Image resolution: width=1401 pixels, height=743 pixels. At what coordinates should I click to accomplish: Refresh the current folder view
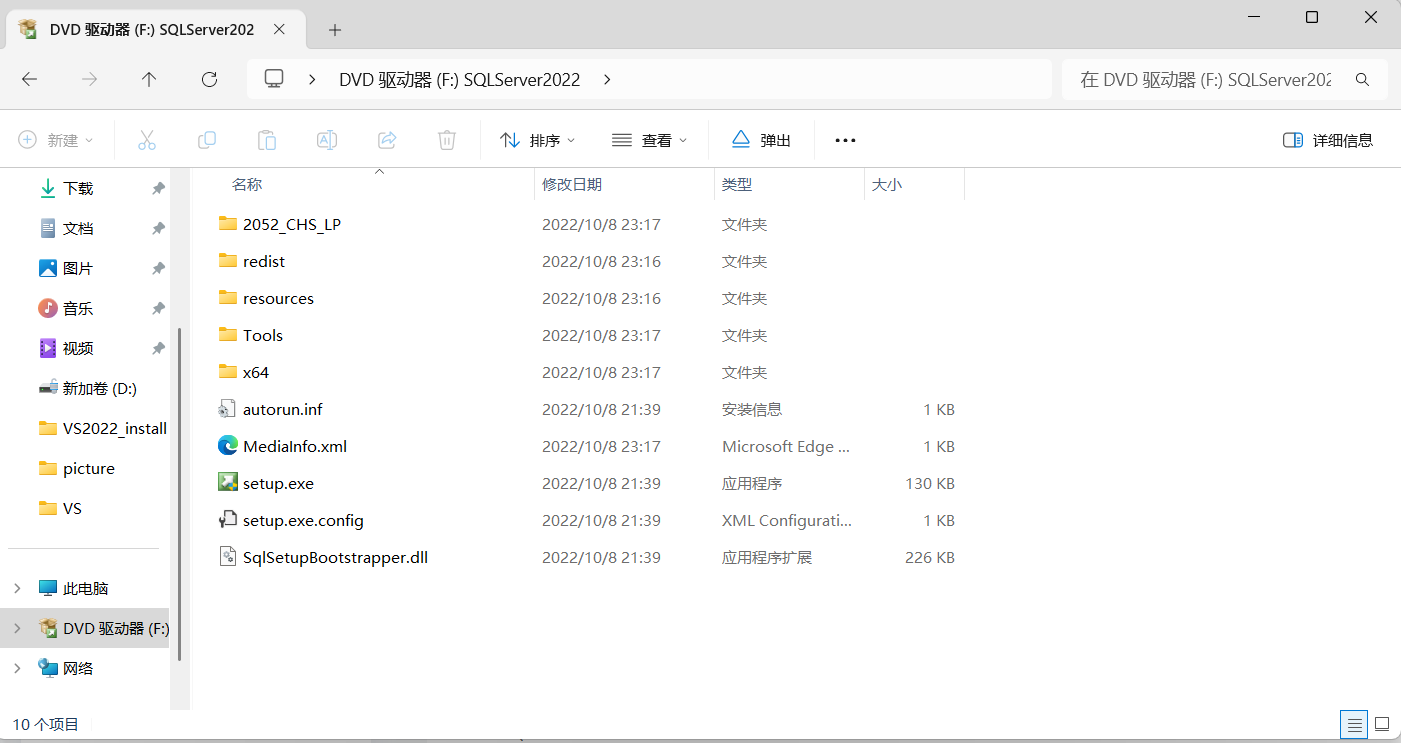click(209, 79)
